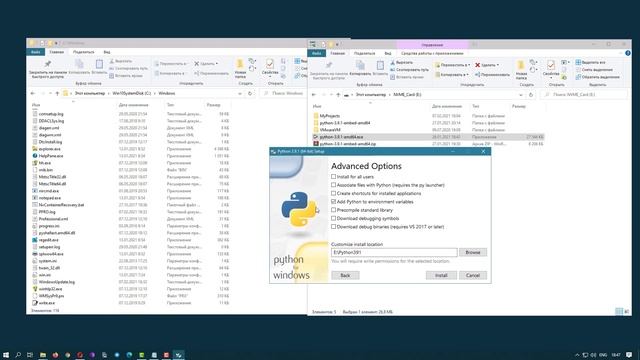Open the Windows Start menu

pyautogui.click(x=6, y=355)
